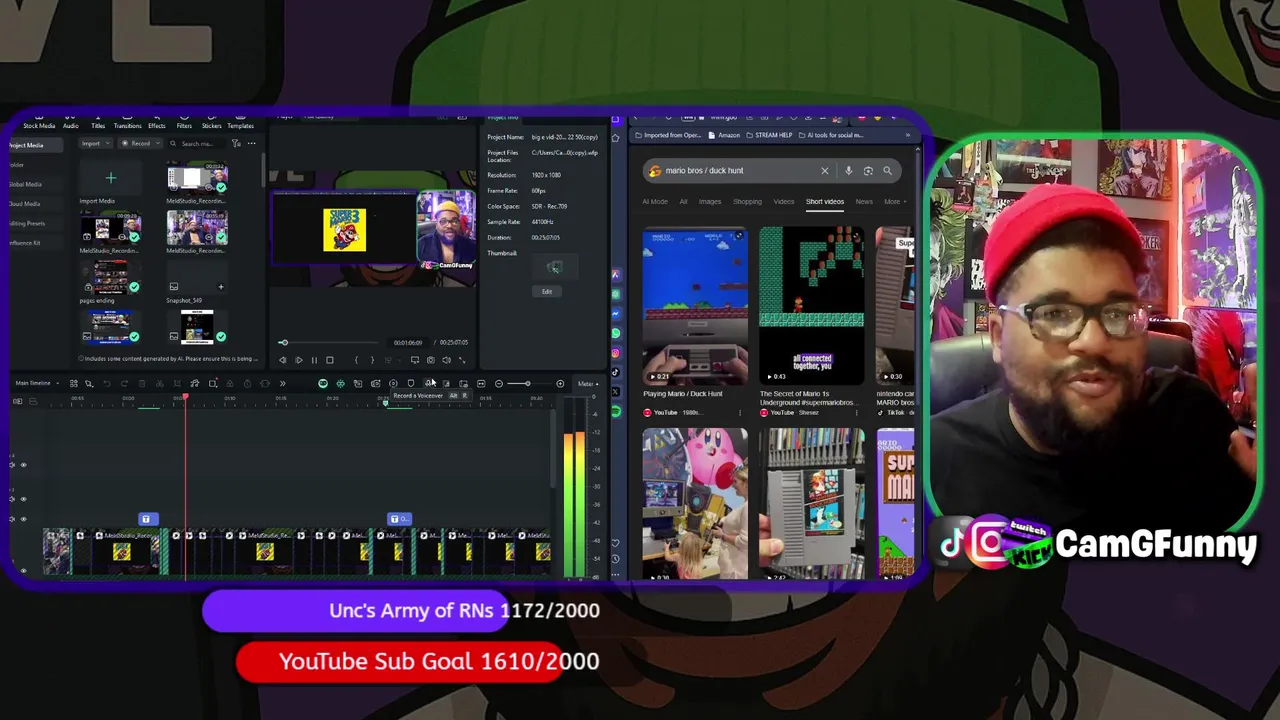
Task: Open the media panel more-options menu
Action: pyautogui.click(x=251, y=144)
